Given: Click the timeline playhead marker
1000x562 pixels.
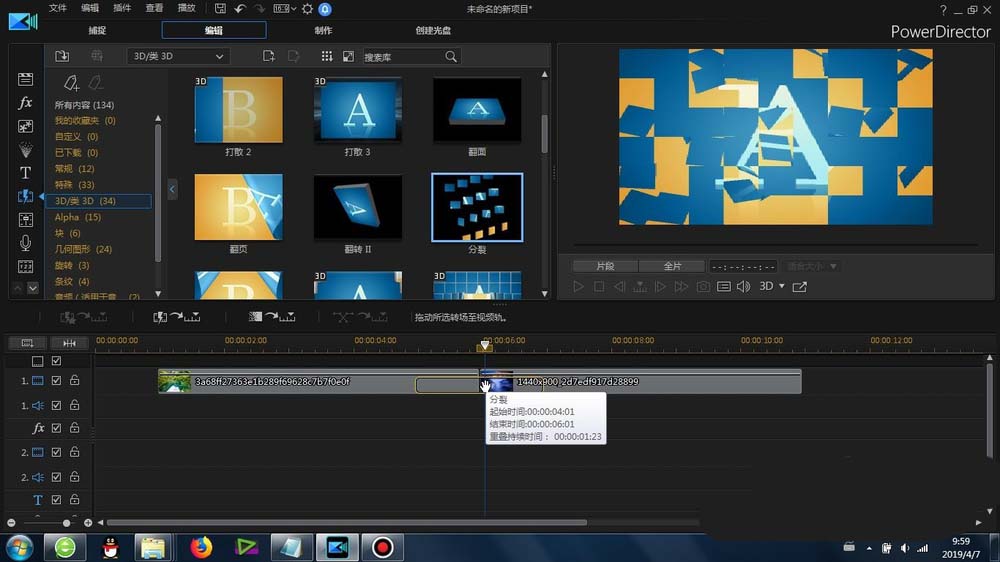Looking at the screenshot, I should [x=485, y=346].
